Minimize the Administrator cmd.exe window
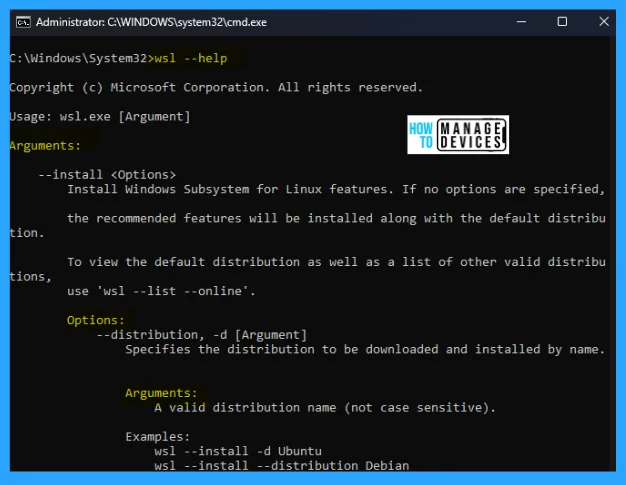Screen dimensions: 626x485 (521, 22)
